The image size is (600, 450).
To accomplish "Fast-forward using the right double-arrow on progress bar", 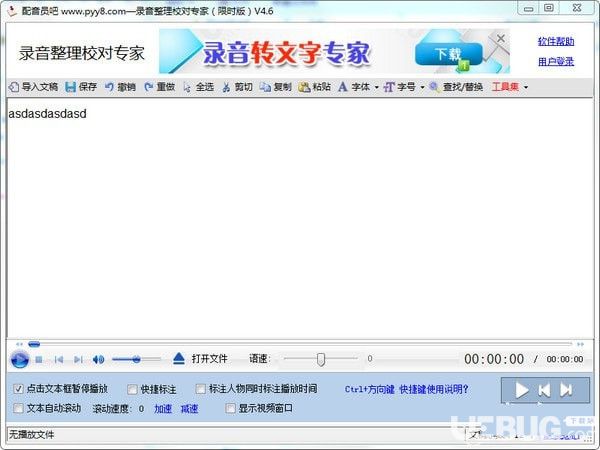I will (x=580, y=344).
